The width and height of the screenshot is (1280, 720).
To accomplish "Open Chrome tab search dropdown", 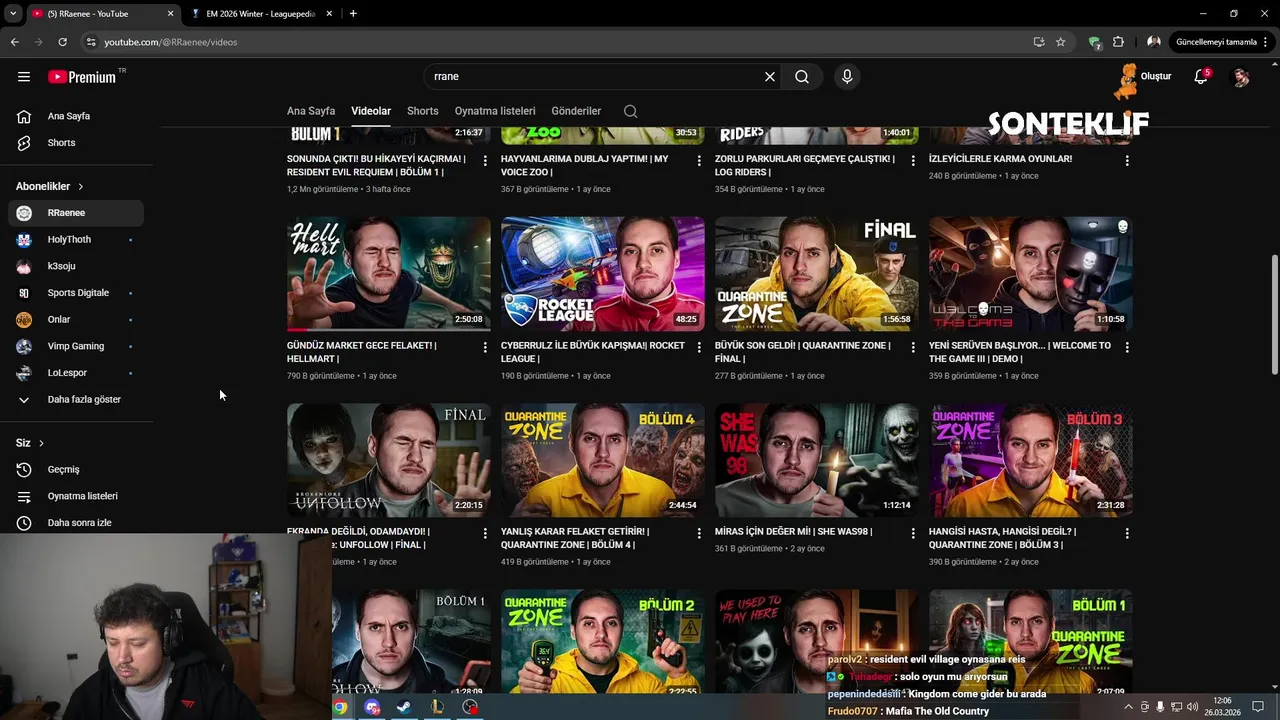I will tap(13, 13).
